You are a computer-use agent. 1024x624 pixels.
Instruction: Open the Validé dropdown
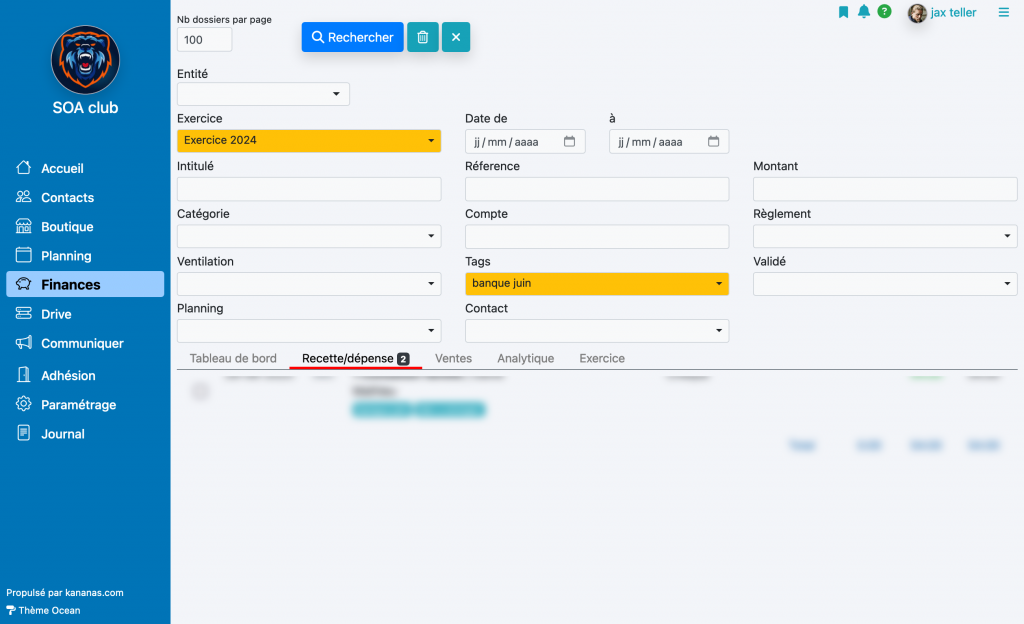click(x=1006, y=284)
